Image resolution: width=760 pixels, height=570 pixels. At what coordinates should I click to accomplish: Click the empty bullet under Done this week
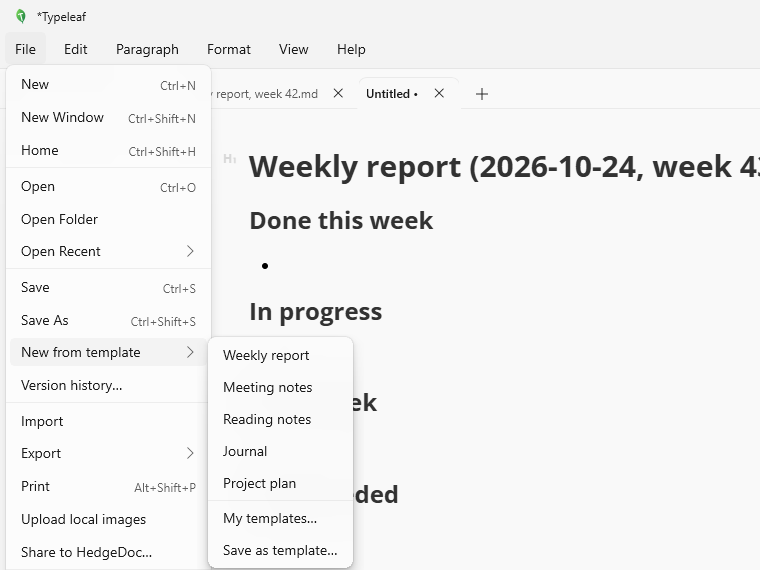[x=265, y=266]
